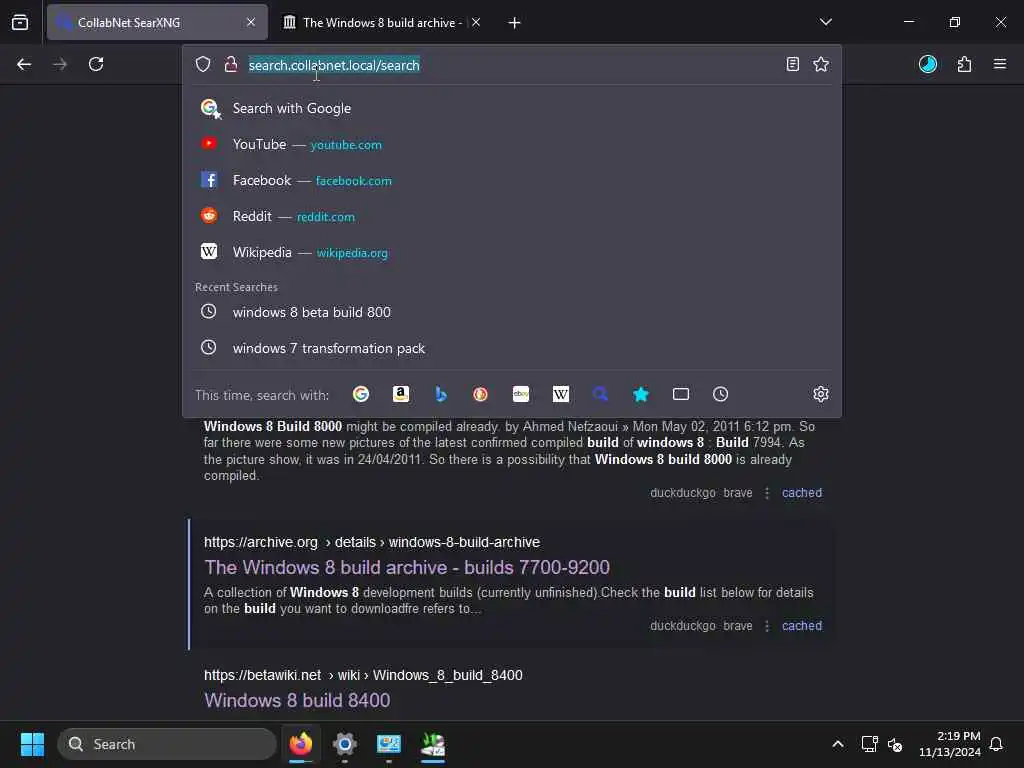Open Firefox from the taskbar

(x=300, y=744)
